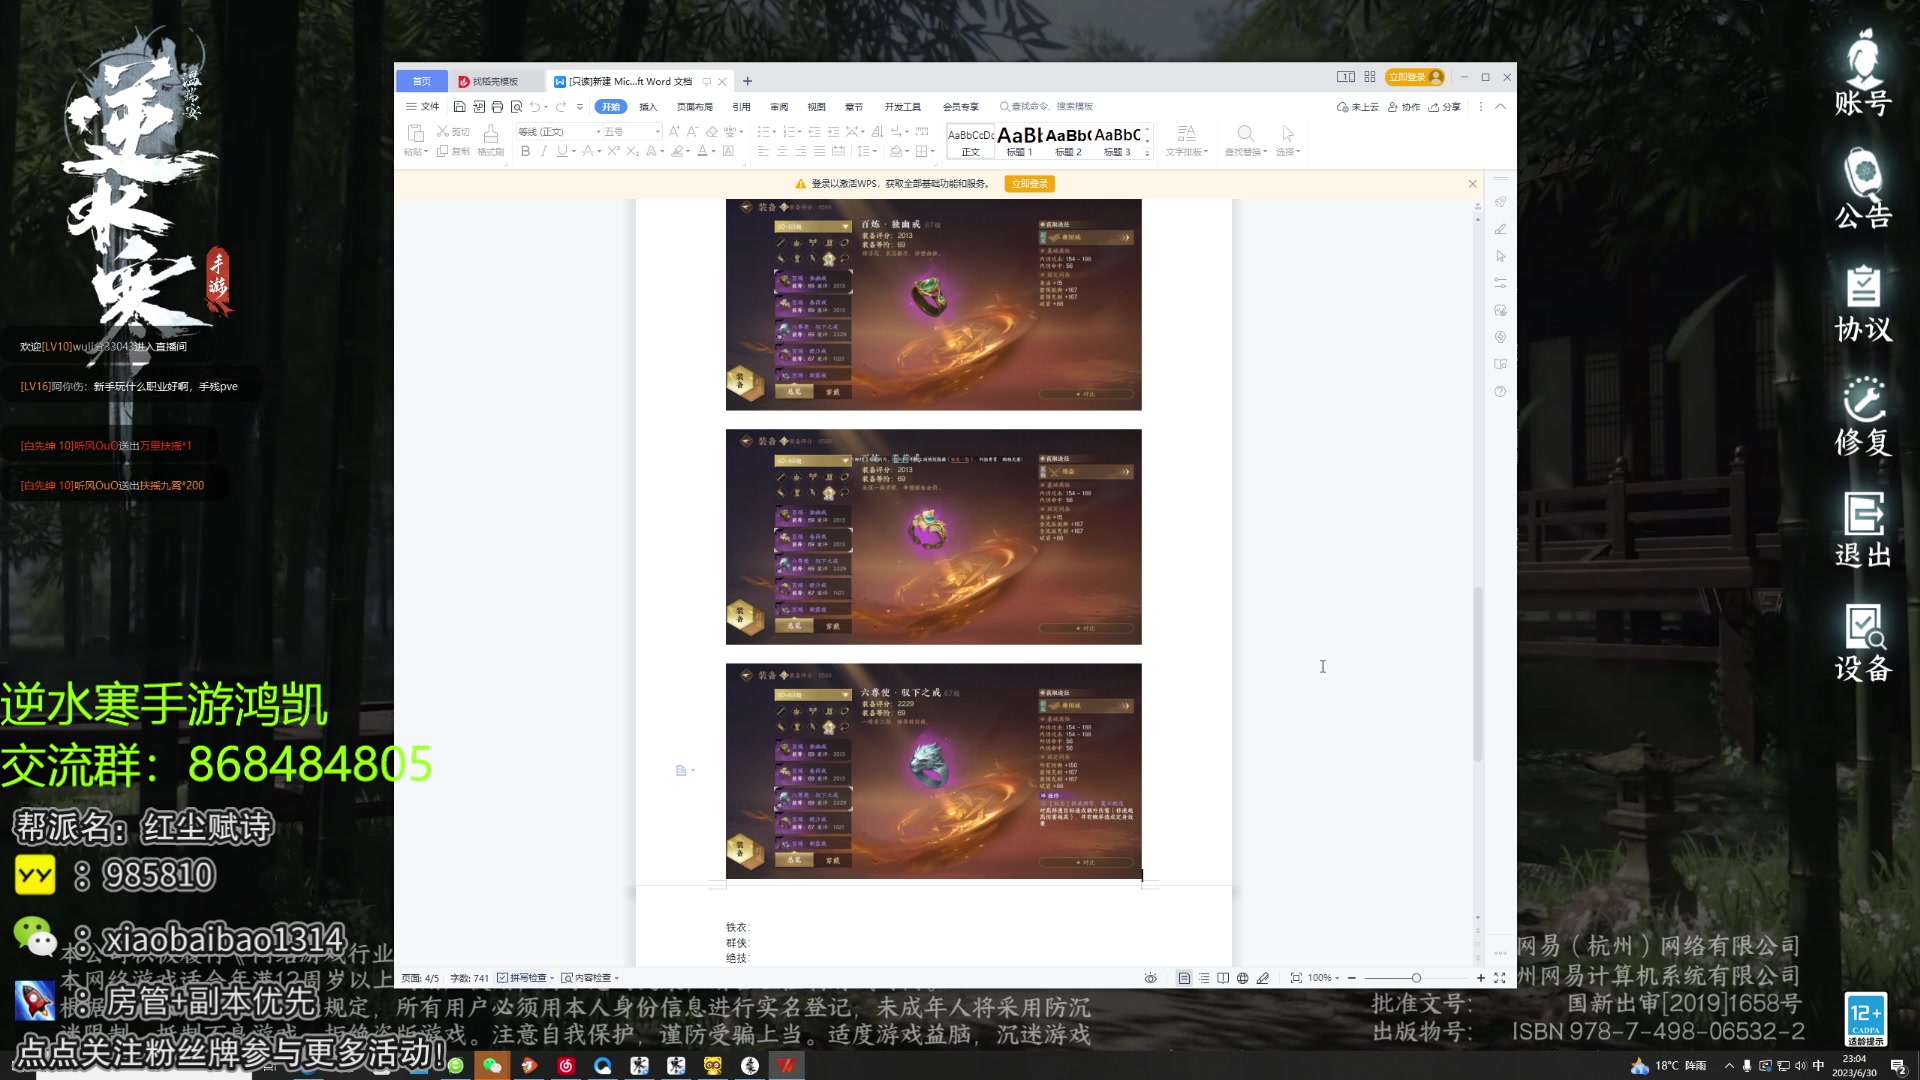1920x1080 pixels.
Task: Toggle Subscript formatting
Action: [632, 151]
